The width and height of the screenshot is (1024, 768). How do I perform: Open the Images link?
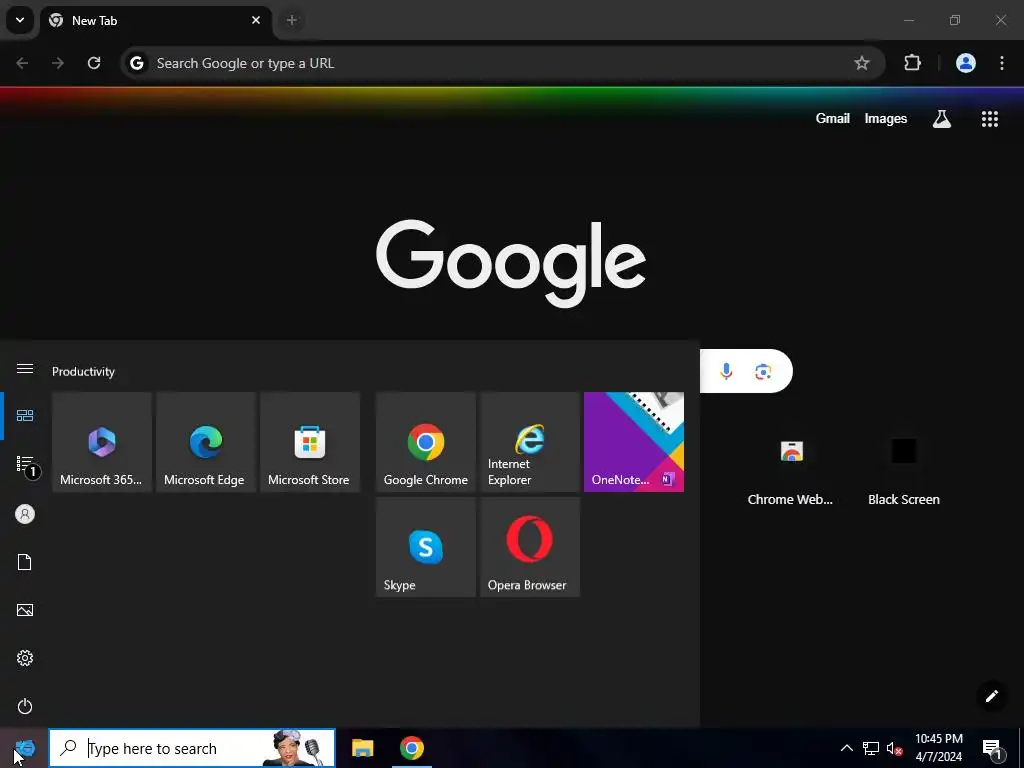(886, 119)
